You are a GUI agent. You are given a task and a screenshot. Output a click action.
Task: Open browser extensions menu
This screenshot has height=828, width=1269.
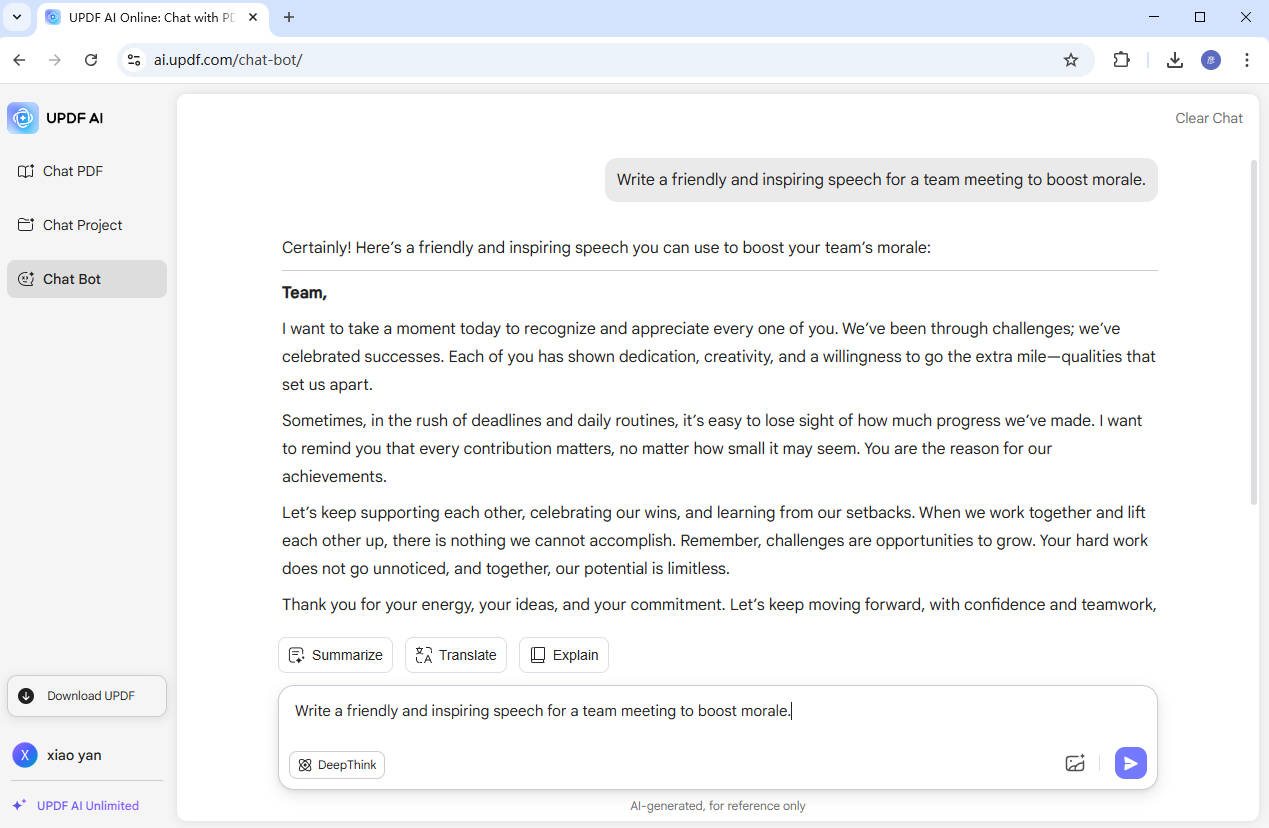click(1122, 60)
